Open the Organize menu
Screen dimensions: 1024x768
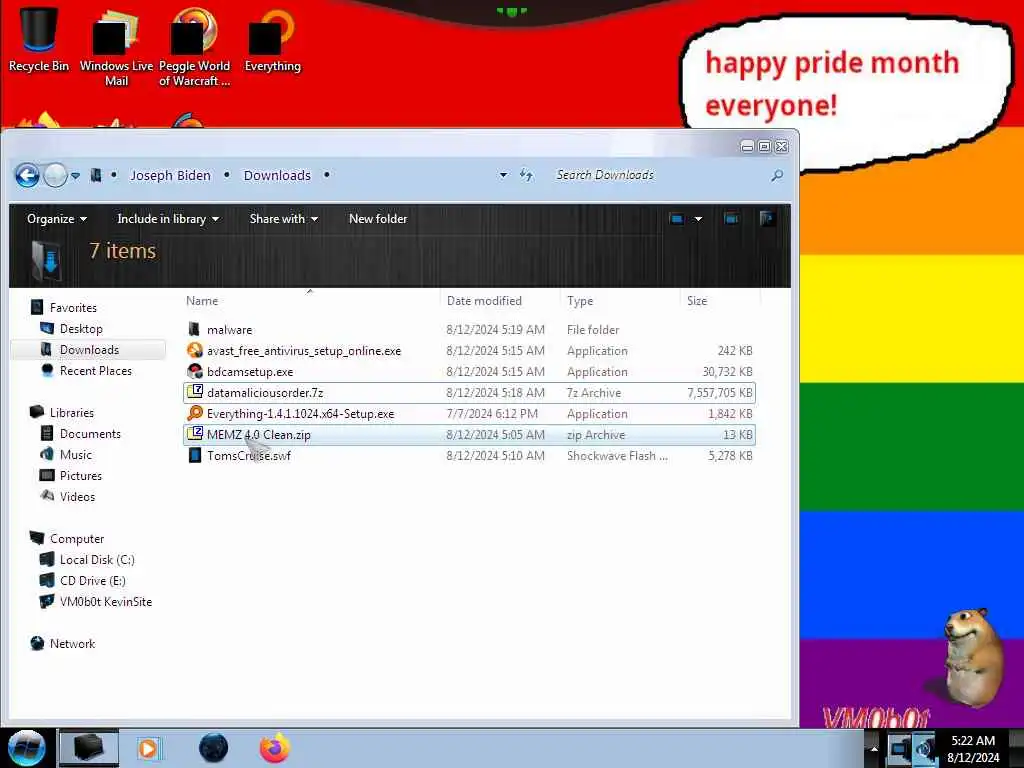57,219
